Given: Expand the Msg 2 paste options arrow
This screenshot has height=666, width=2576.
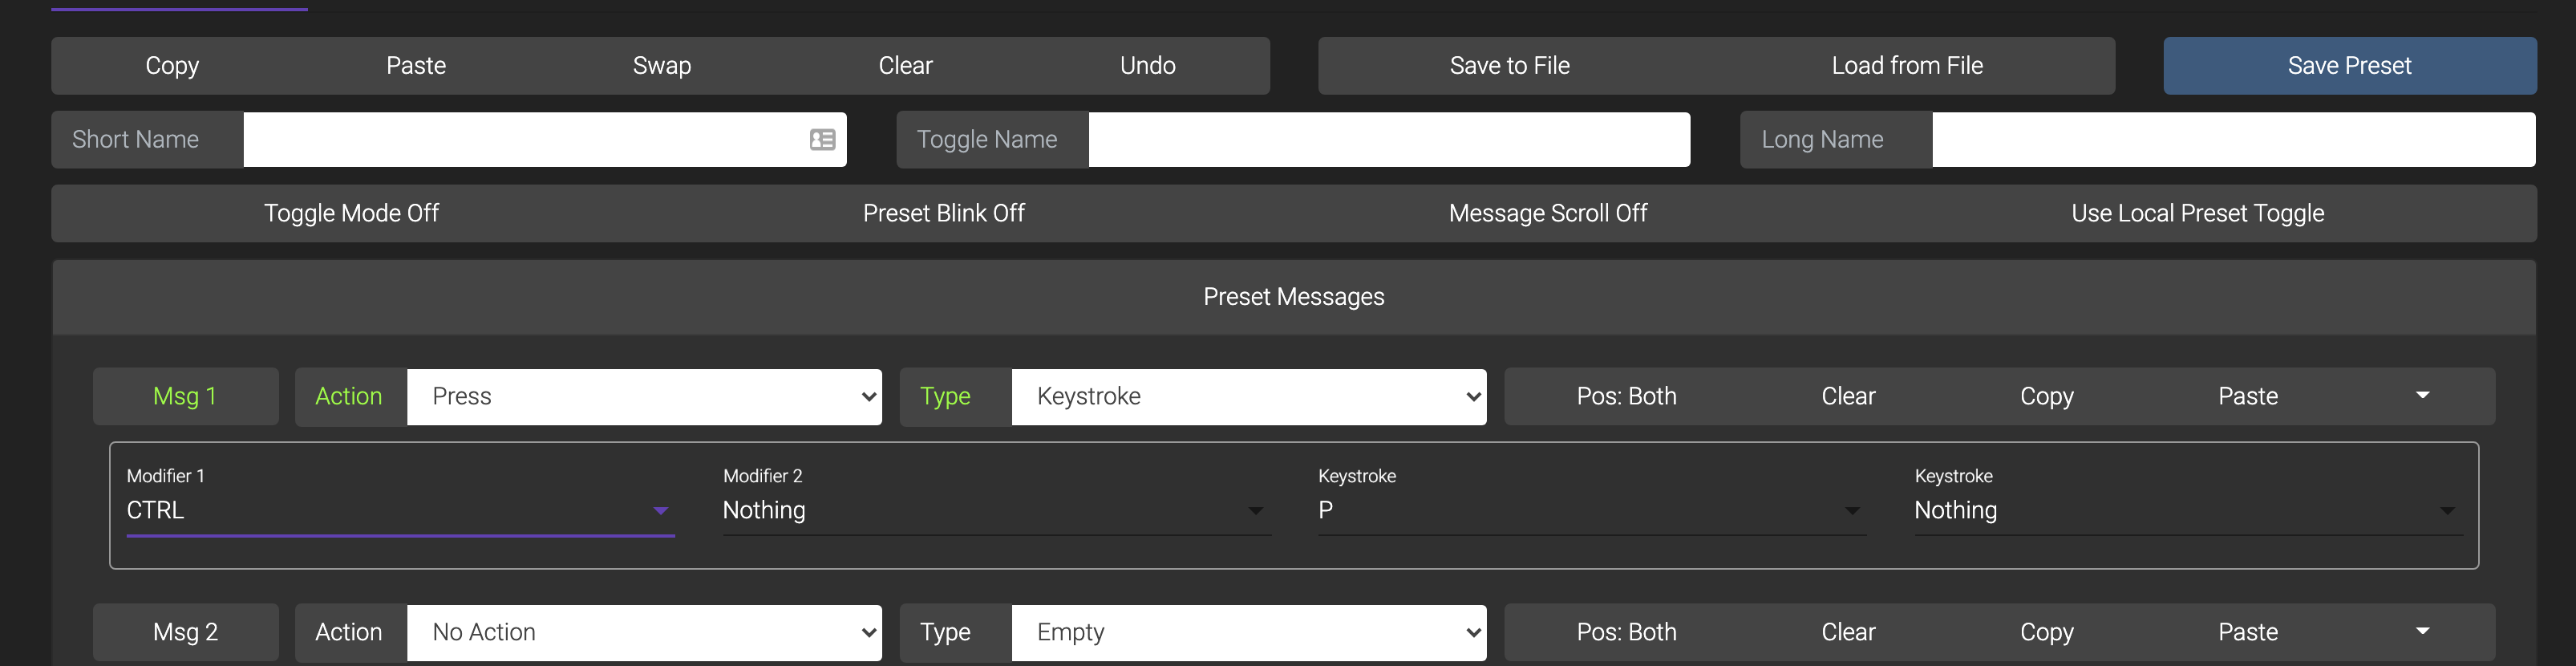Looking at the screenshot, I should [2422, 632].
